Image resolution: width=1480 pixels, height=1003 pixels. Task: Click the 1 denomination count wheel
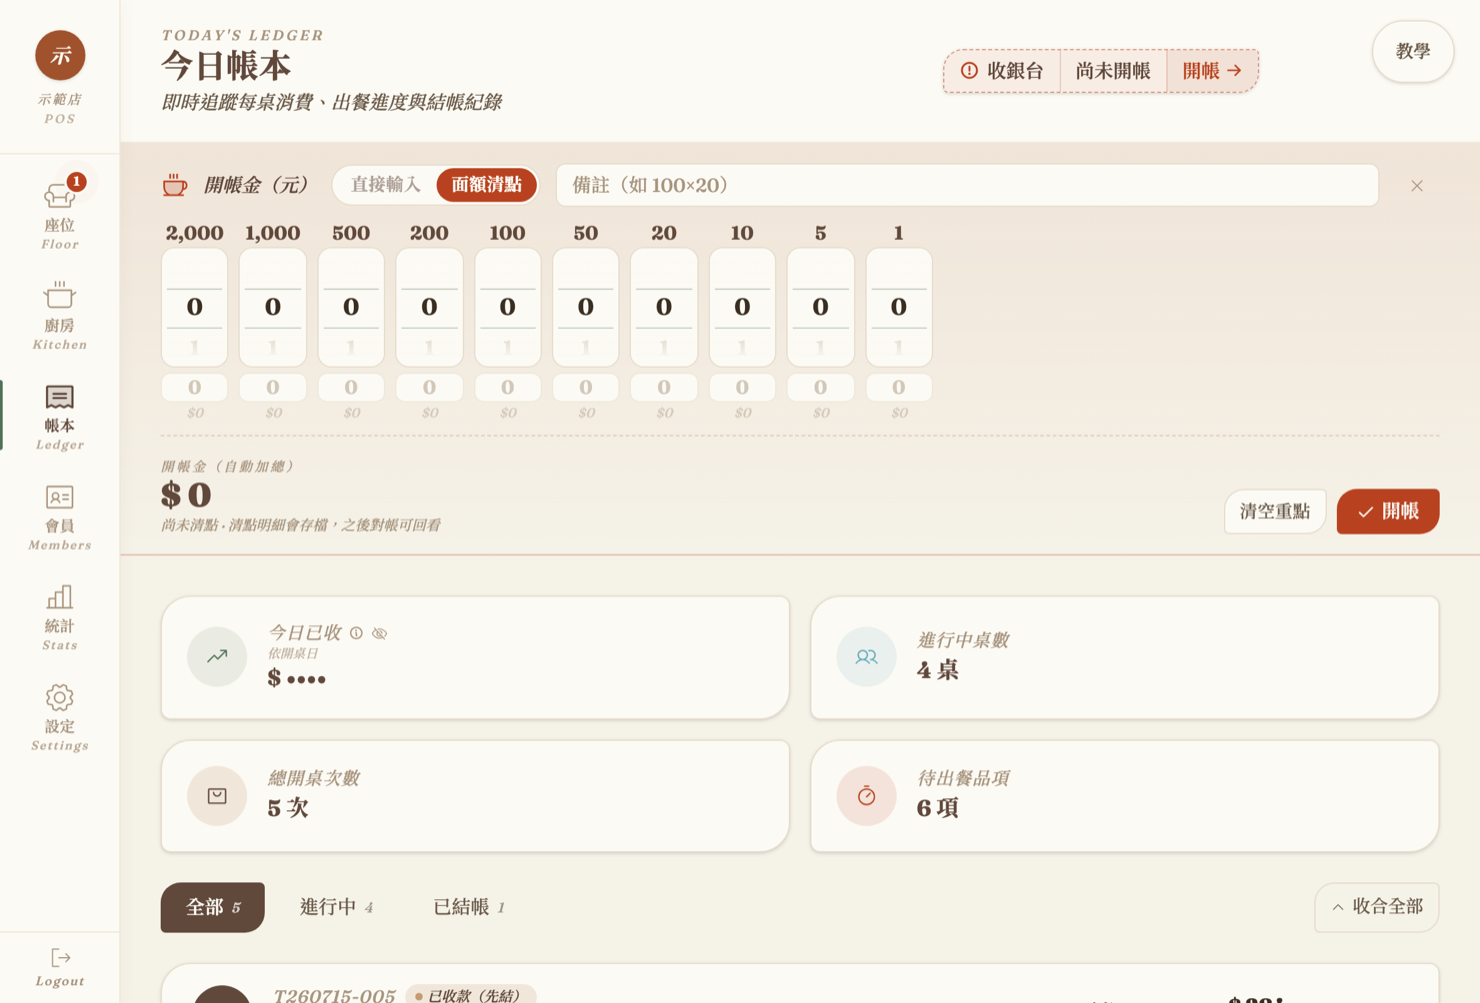coord(899,307)
